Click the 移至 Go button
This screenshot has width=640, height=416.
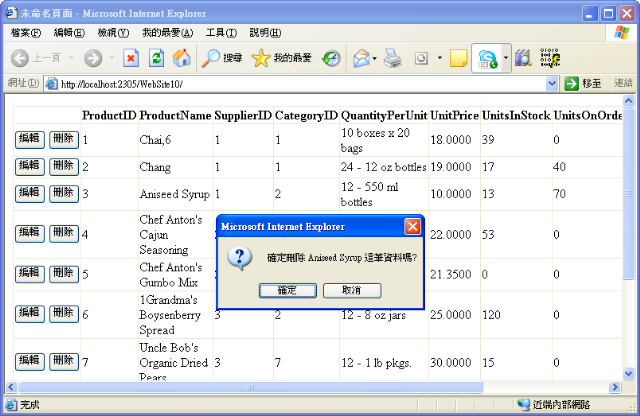click(x=583, y=84)
